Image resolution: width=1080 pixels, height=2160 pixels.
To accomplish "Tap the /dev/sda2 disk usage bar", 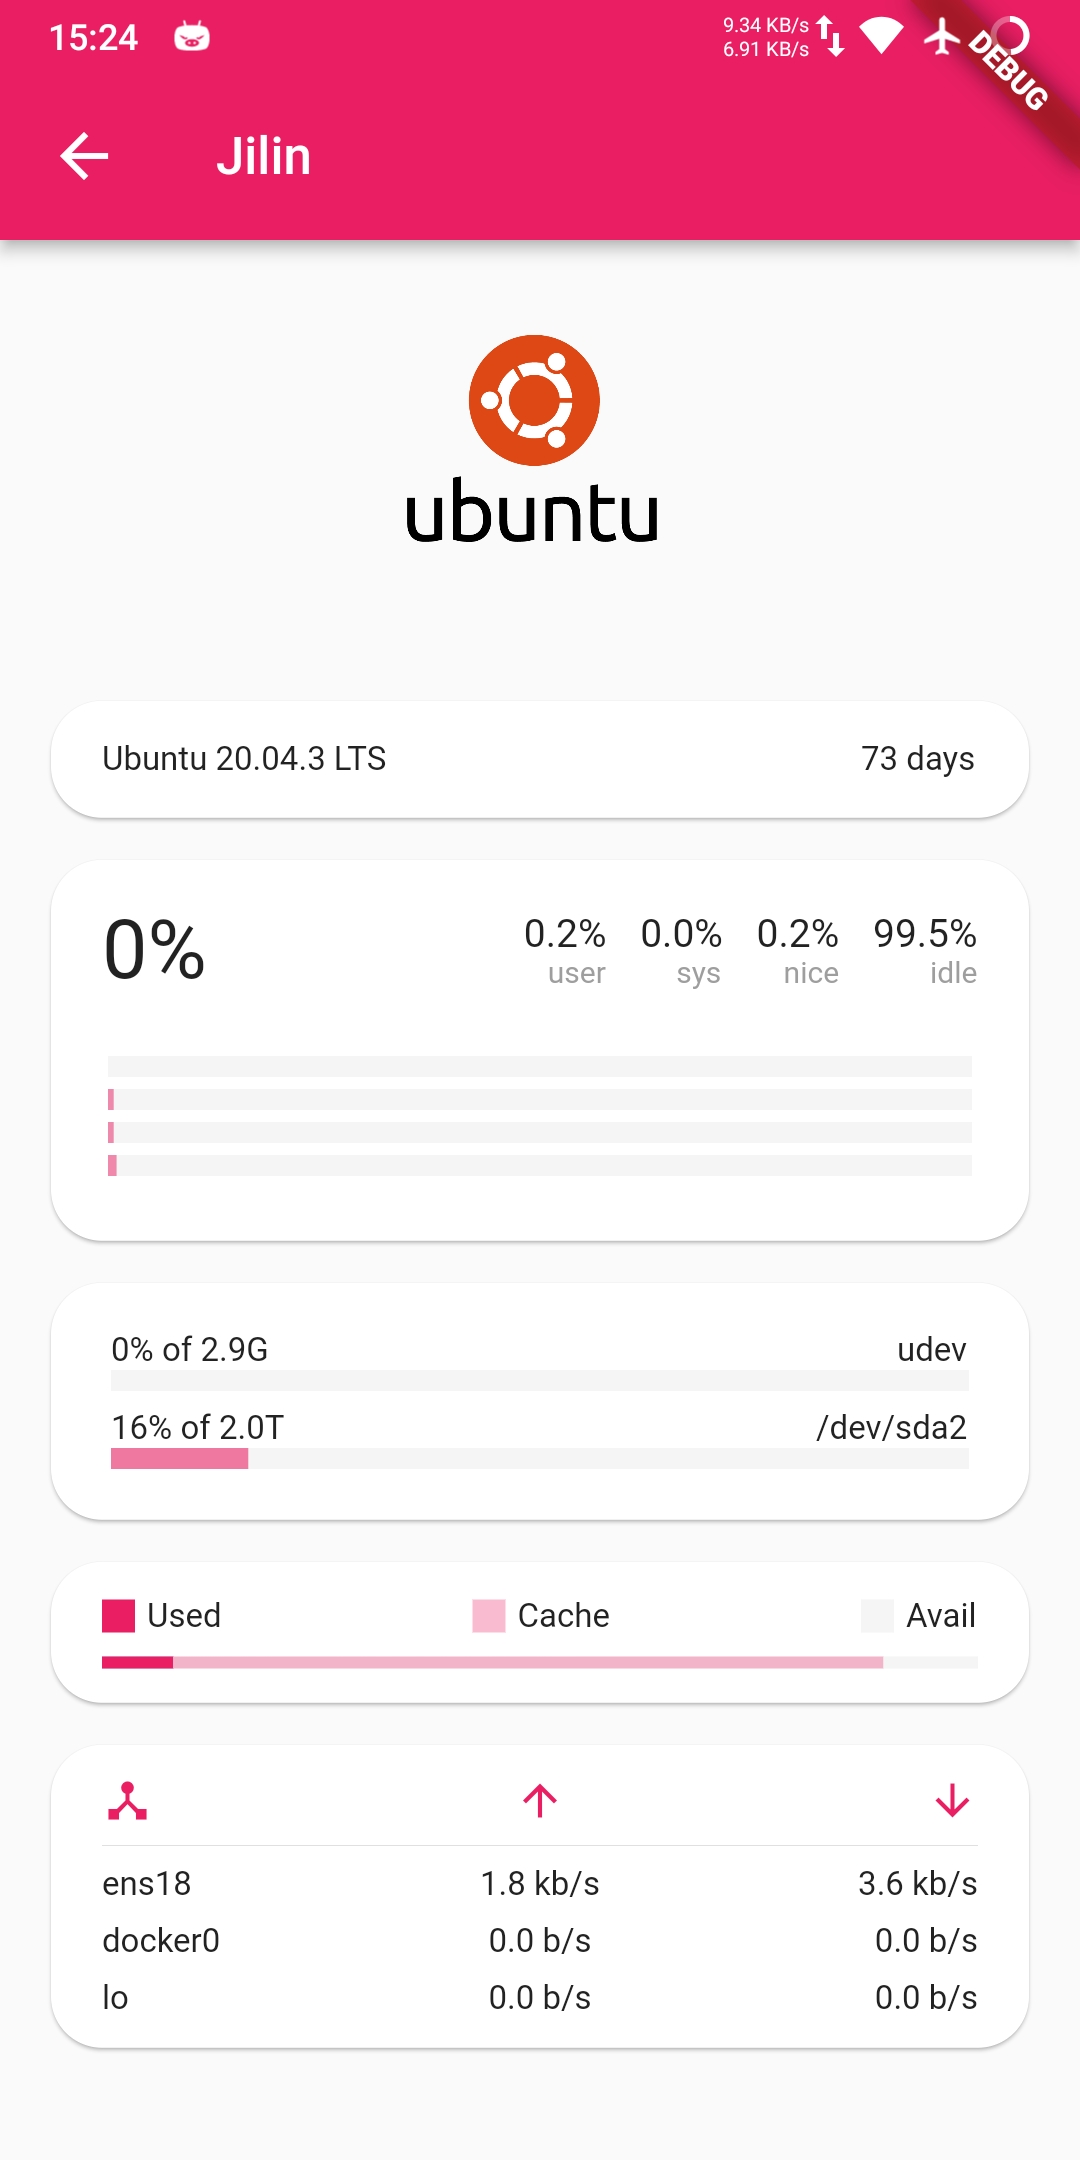I will (x=540, y=1459).
